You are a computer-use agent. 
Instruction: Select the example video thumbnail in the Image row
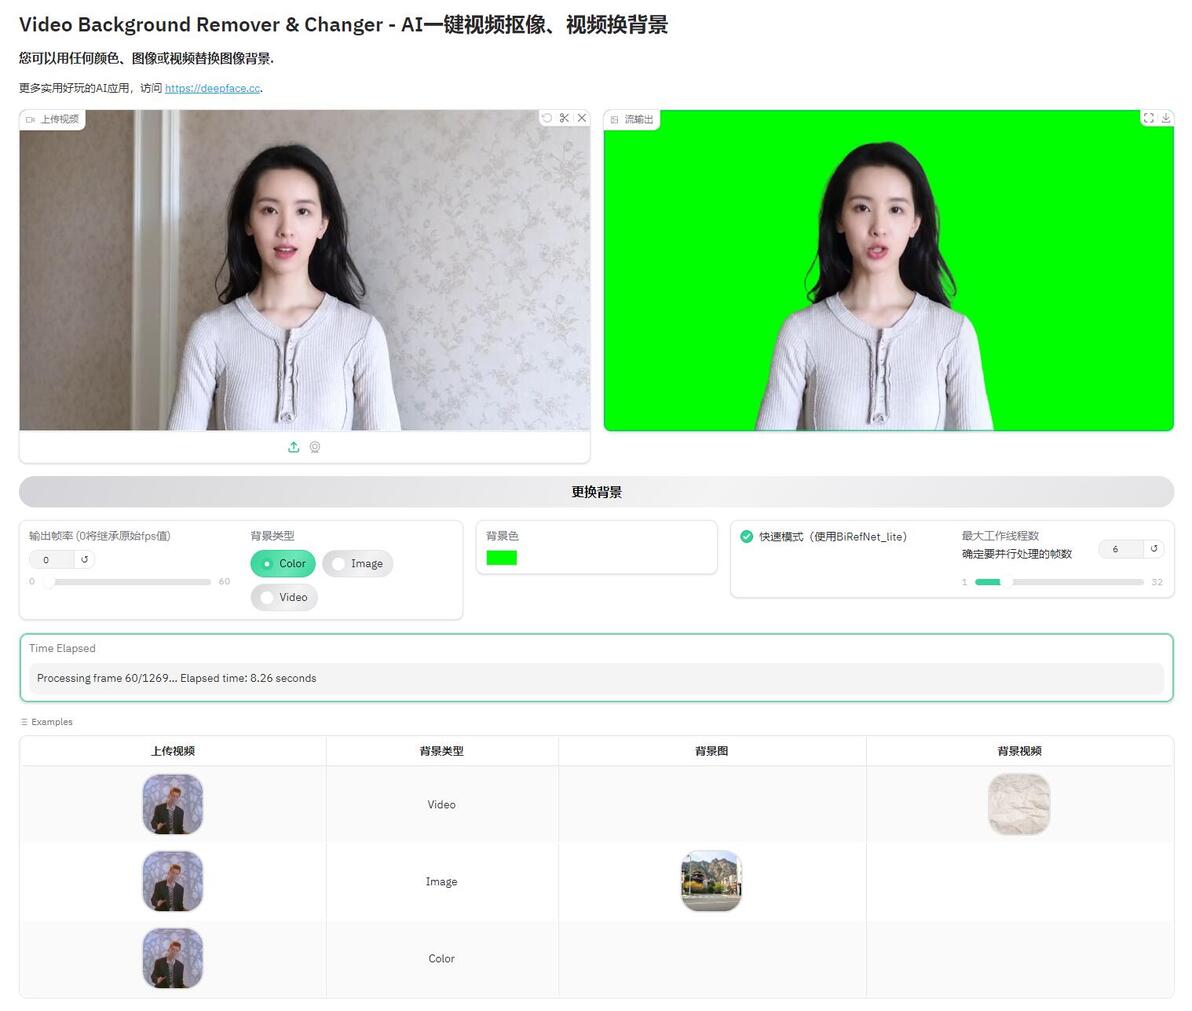[173, 881]
